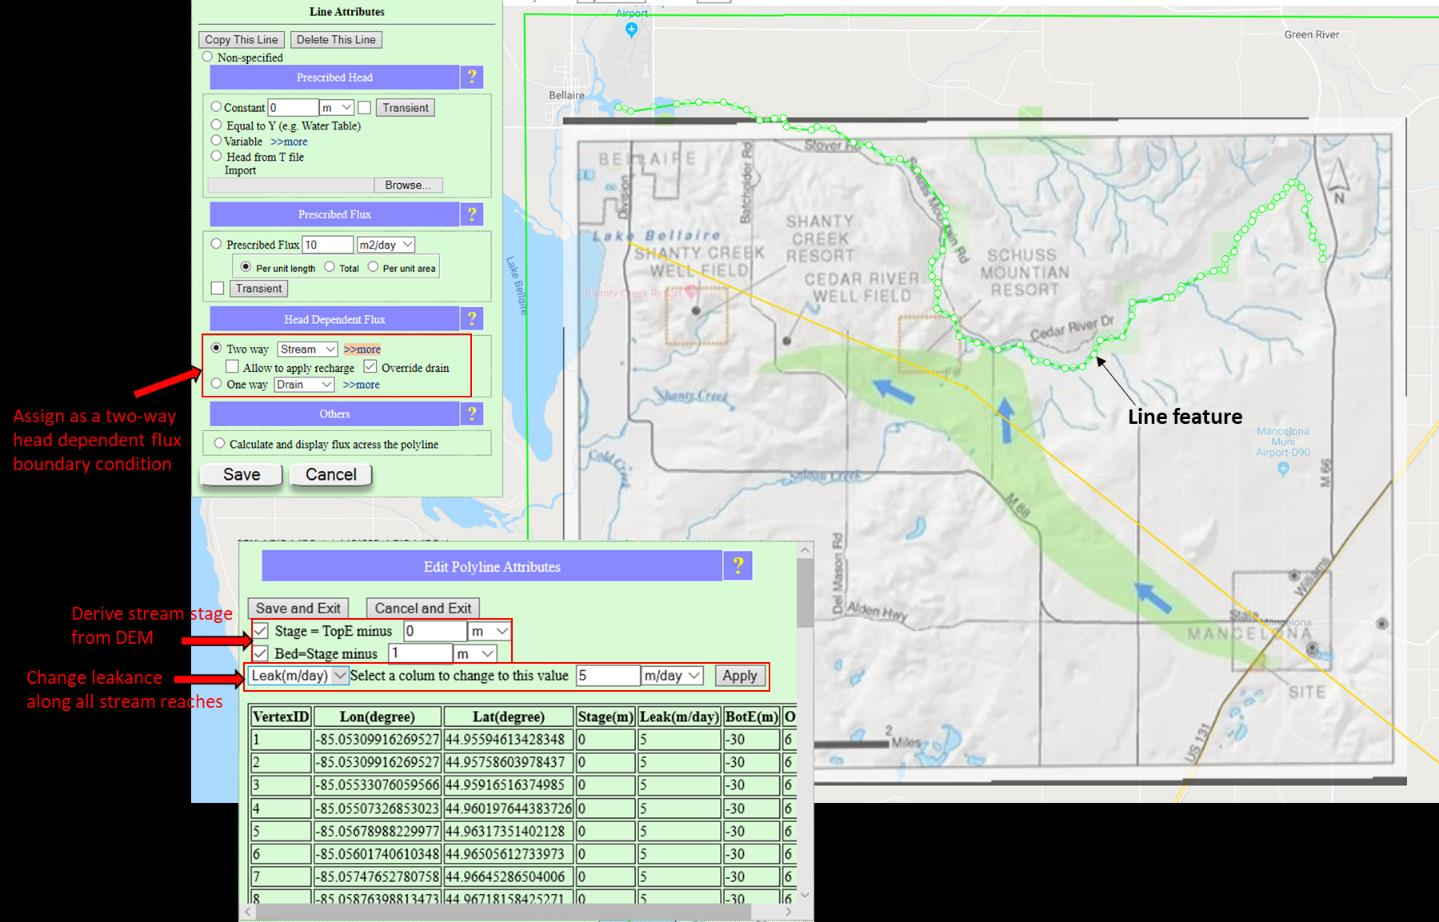Select Head from T file radio

(x=216, y=156)
